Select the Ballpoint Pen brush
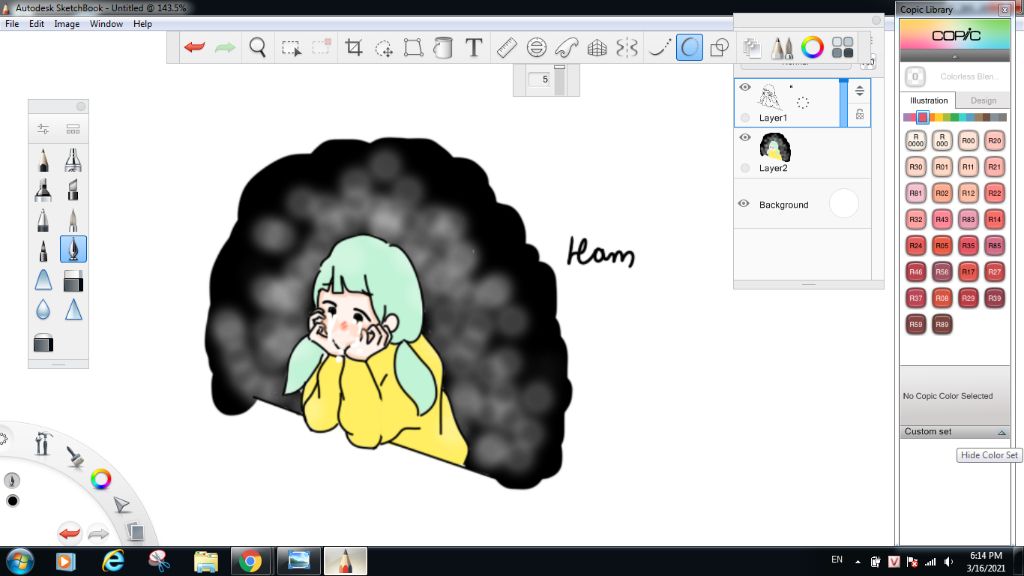This screenshot has width=1024, height=576. coord(43,220)
